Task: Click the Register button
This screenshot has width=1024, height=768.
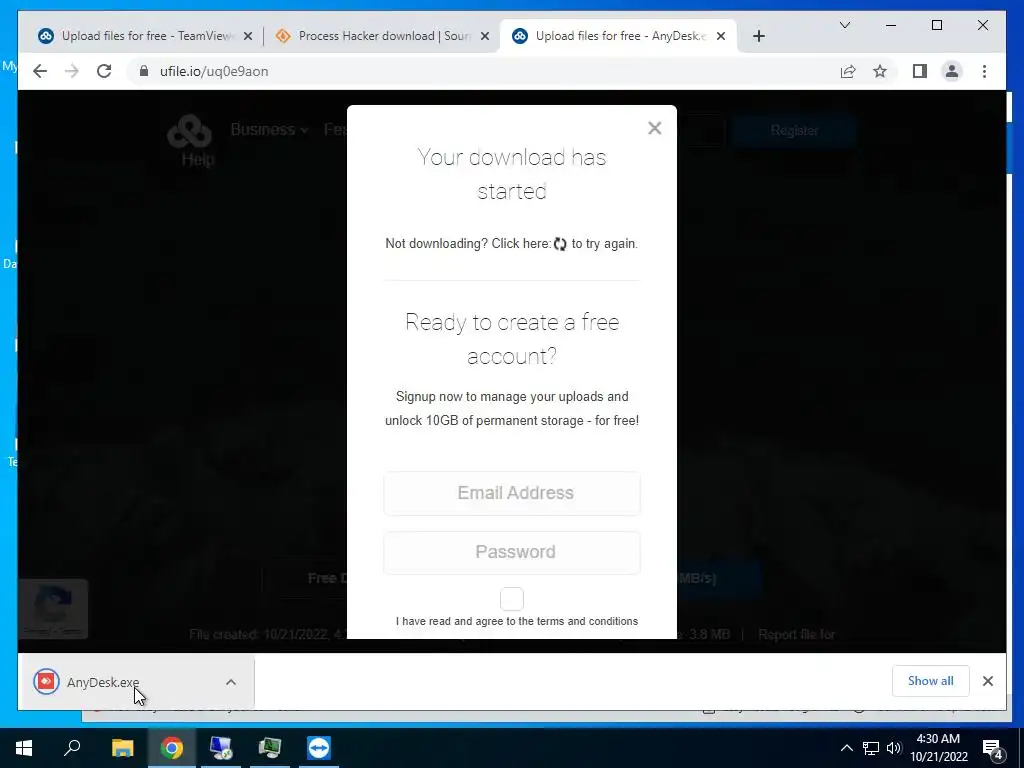Action: pyautogui.click(x=794, y=131)
